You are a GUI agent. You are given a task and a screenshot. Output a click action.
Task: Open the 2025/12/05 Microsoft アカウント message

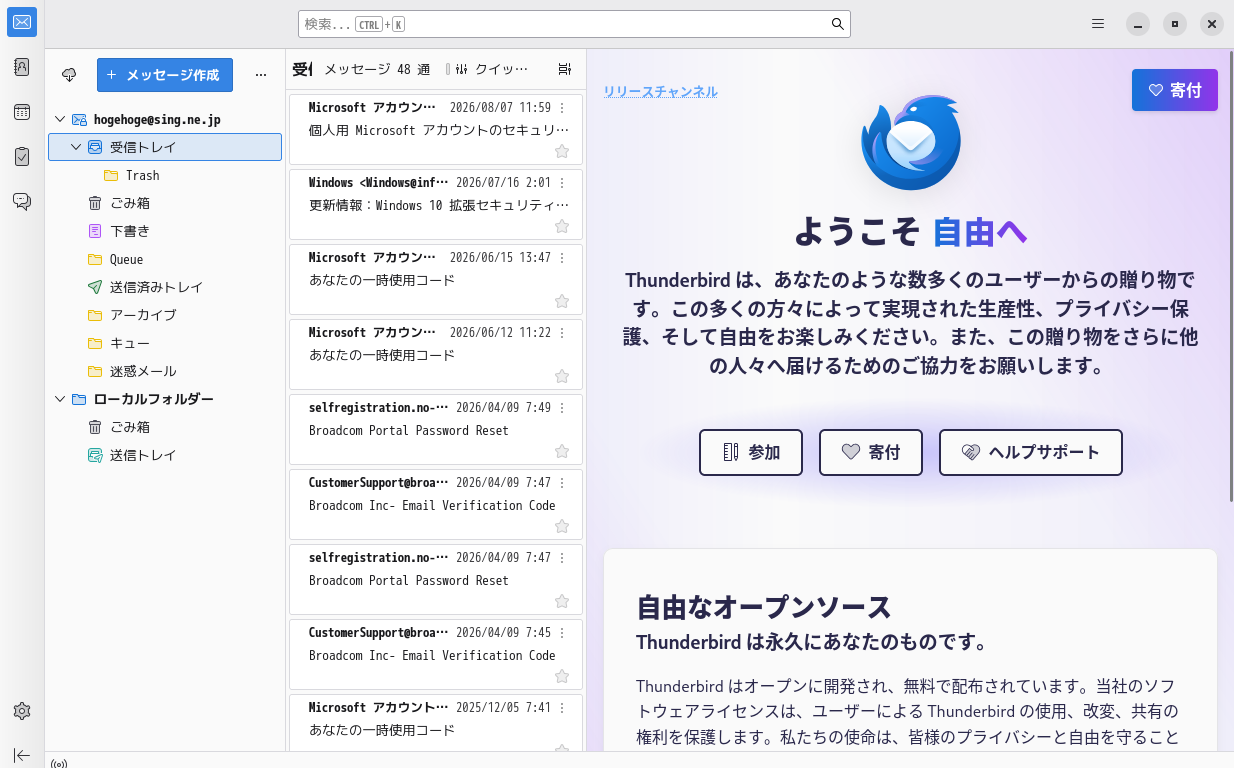(435, 723)
